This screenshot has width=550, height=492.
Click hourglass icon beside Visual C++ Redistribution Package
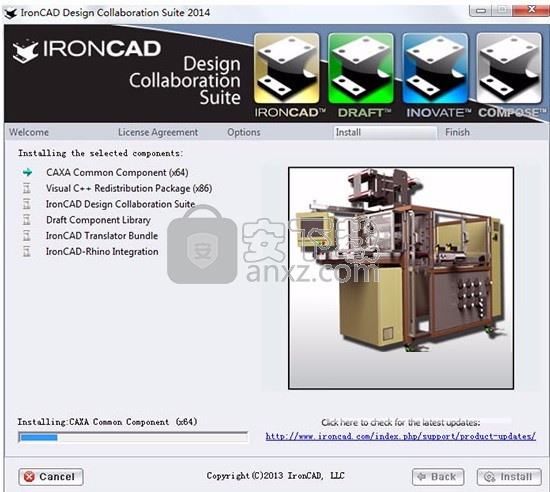[x=27, y=188]
